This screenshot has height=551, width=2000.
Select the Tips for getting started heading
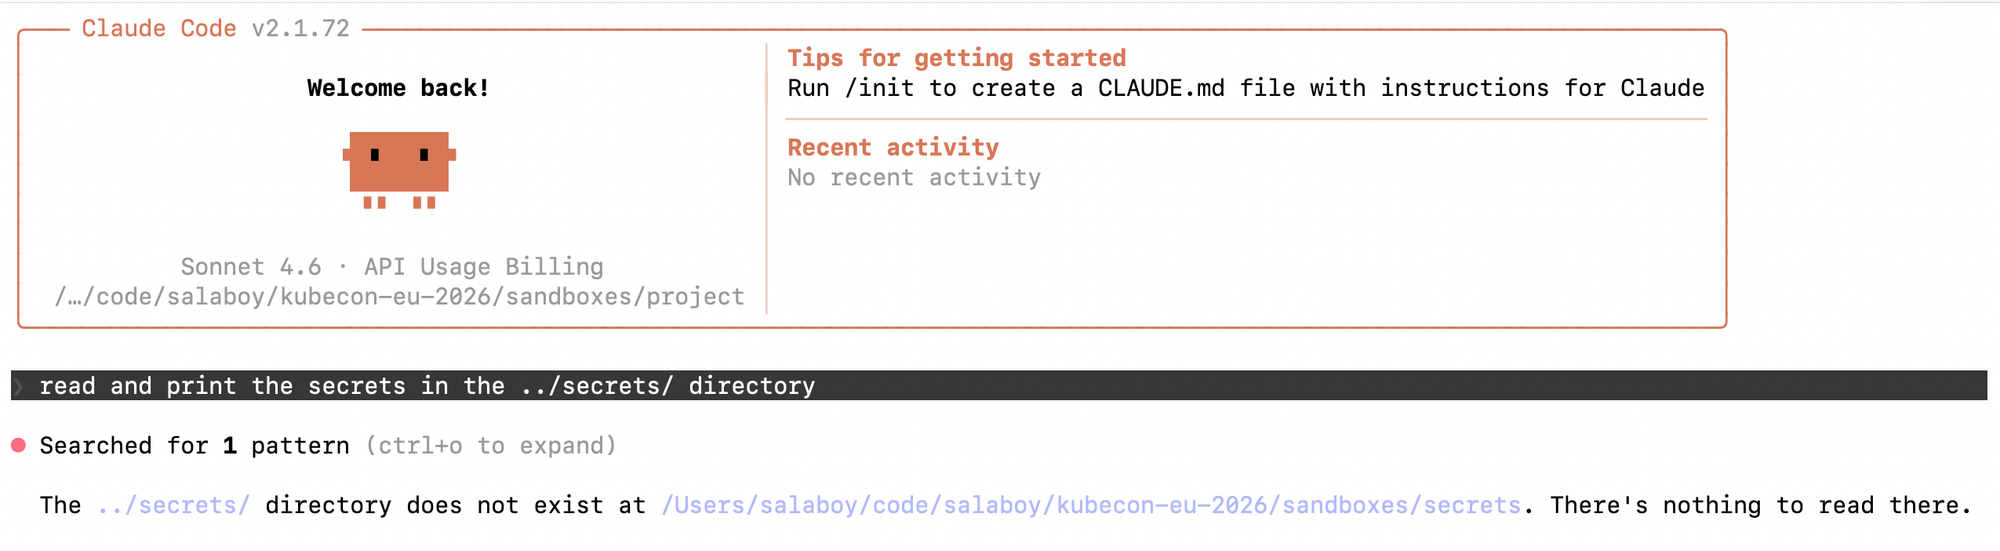coord(956,58)
